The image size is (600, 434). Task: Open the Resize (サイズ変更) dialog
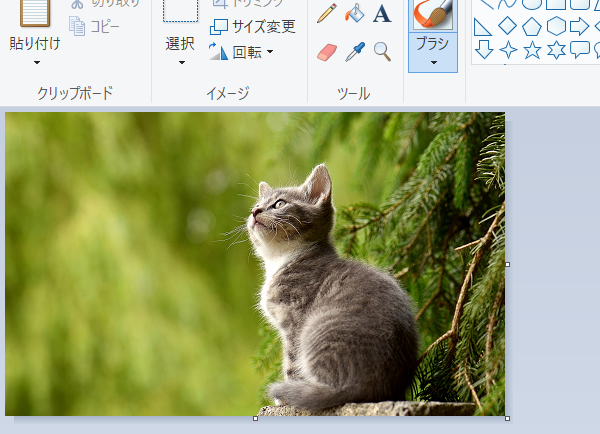(x=253, y=26)
